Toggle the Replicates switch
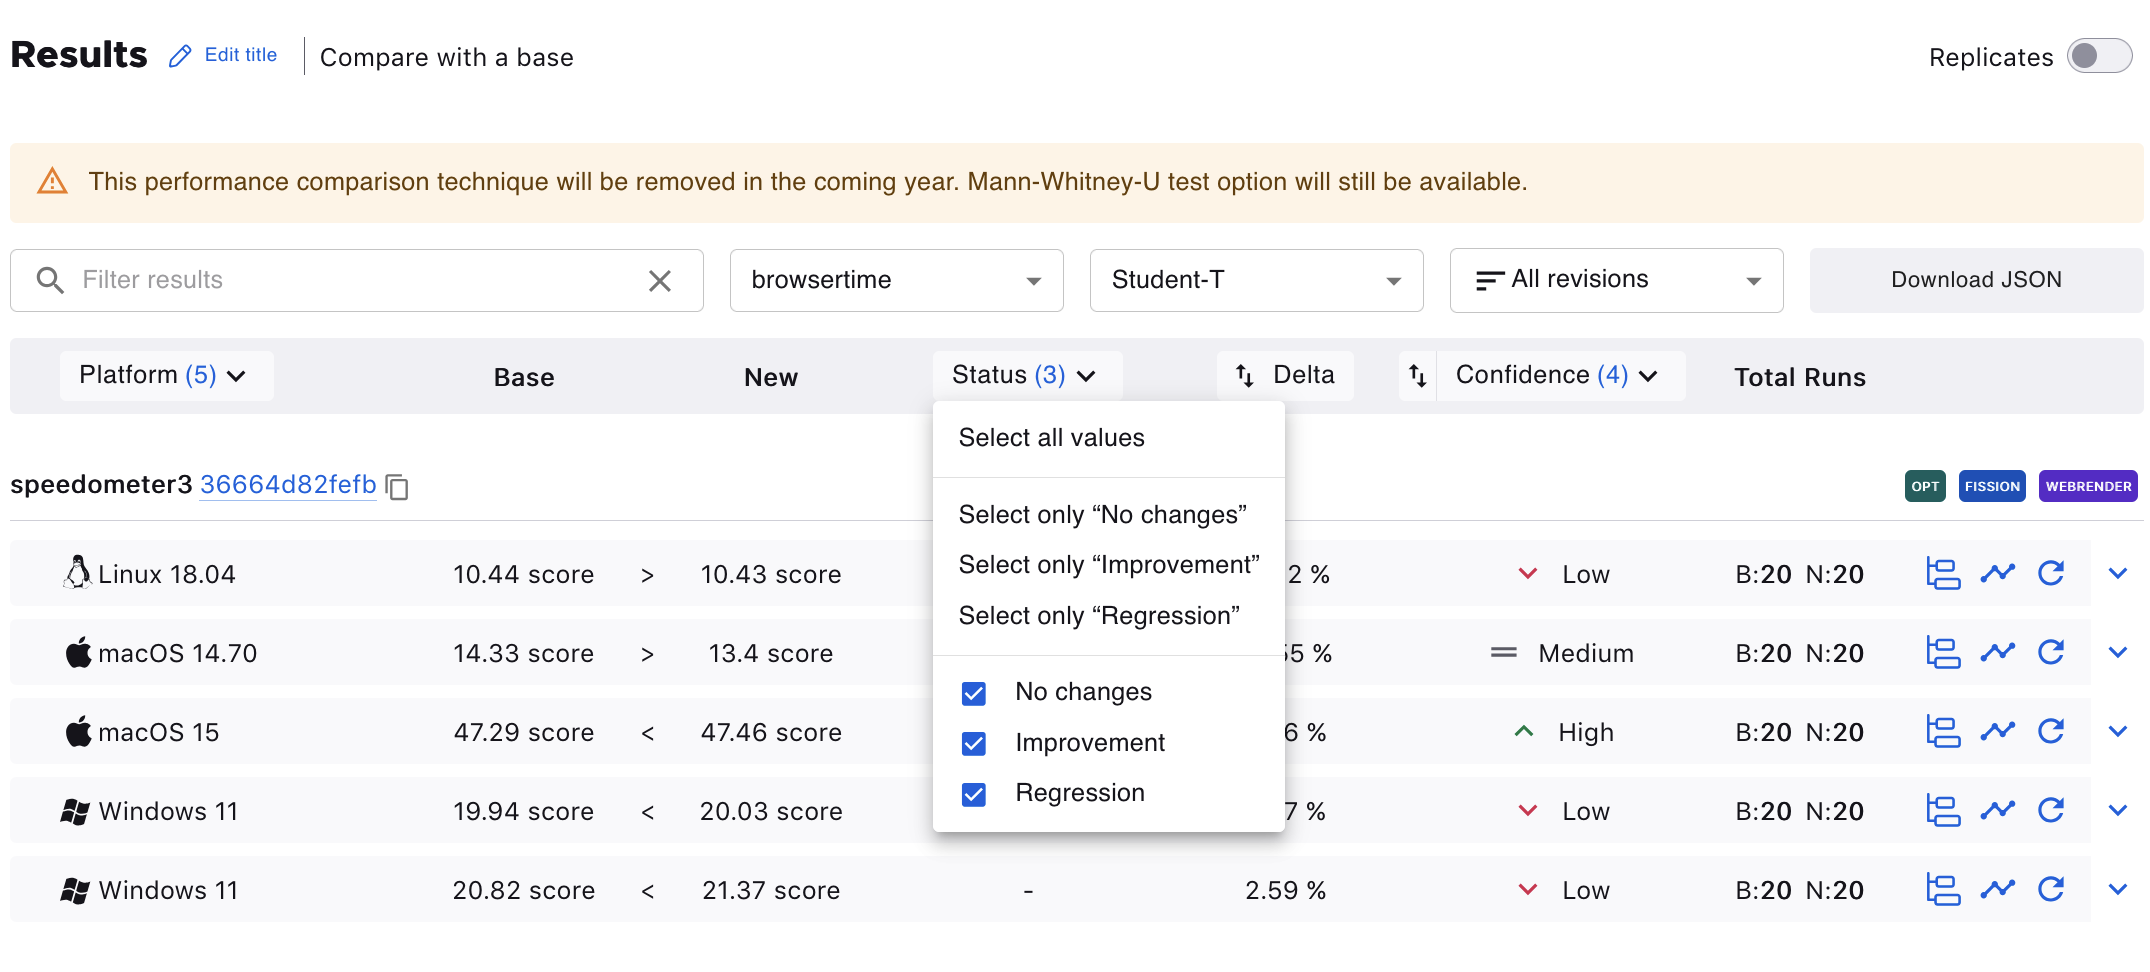Viewport: 2150px width, 972px height. pos(2099,57)
